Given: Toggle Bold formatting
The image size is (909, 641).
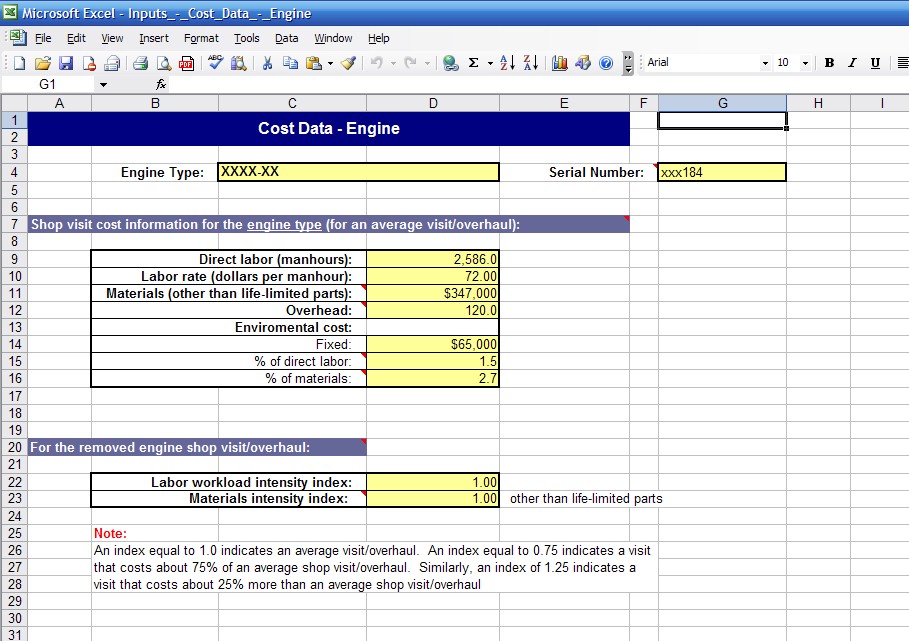Looking at the screenshot, I should pos(829,63).
